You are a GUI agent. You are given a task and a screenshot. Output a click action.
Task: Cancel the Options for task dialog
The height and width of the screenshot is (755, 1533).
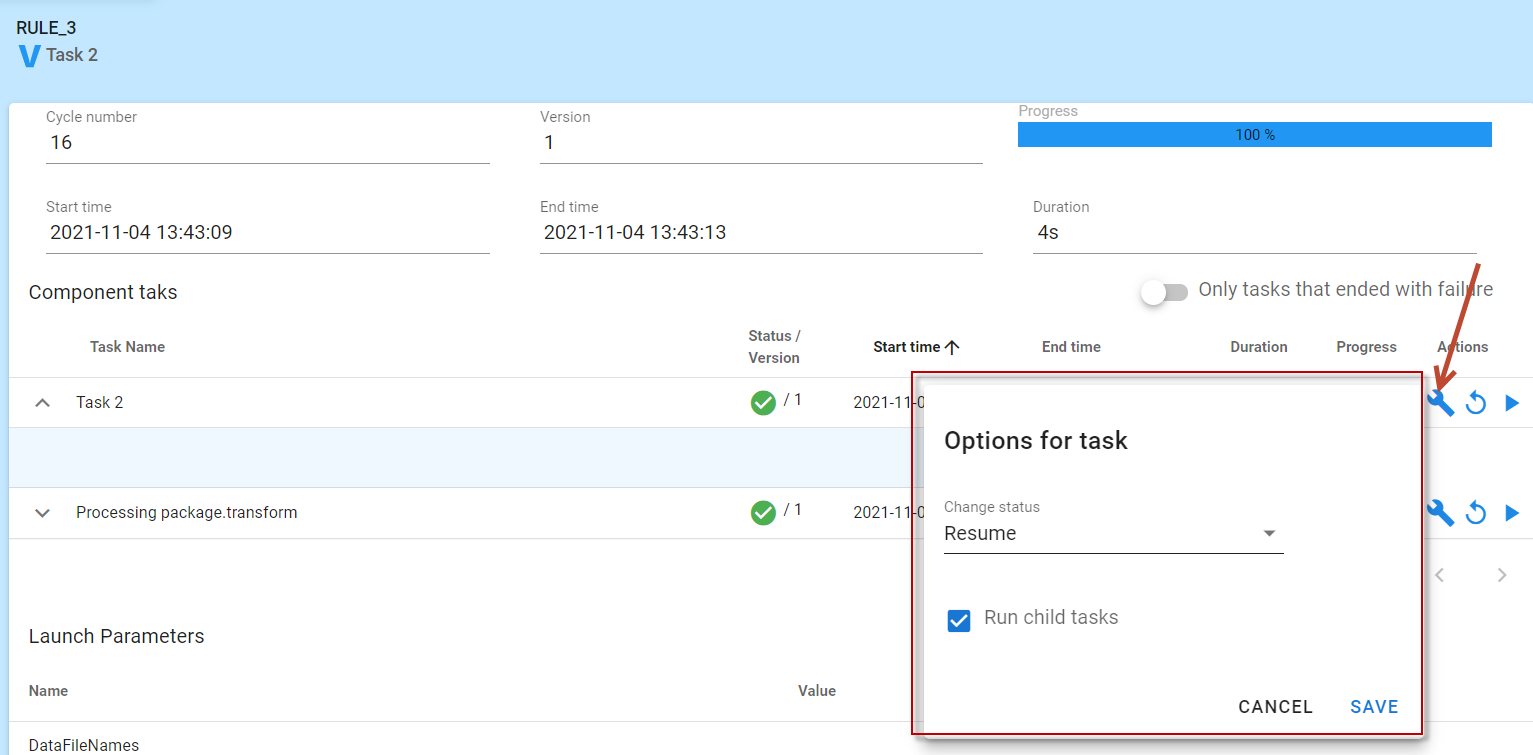tap(1275, 707)
